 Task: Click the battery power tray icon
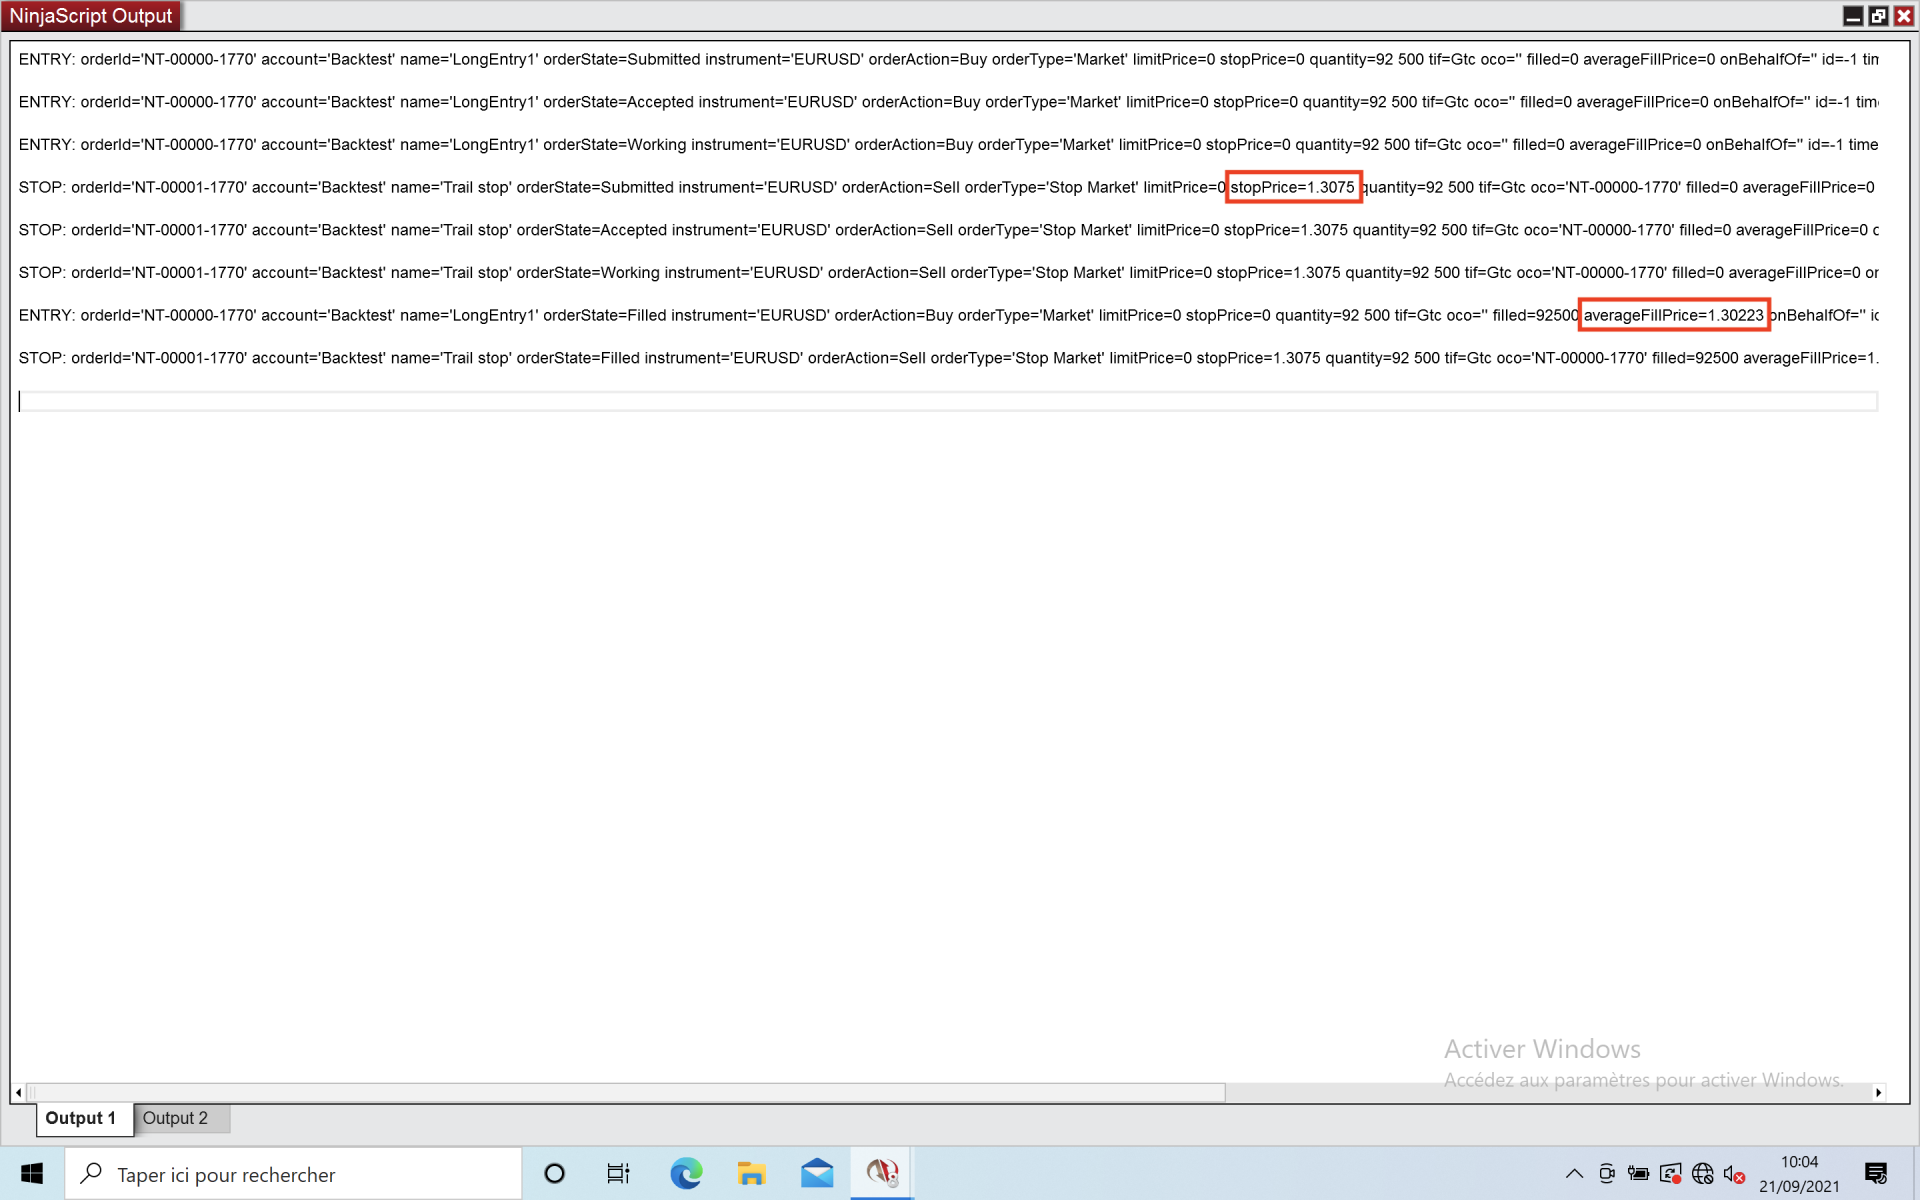click(x=1638, y=1174)
